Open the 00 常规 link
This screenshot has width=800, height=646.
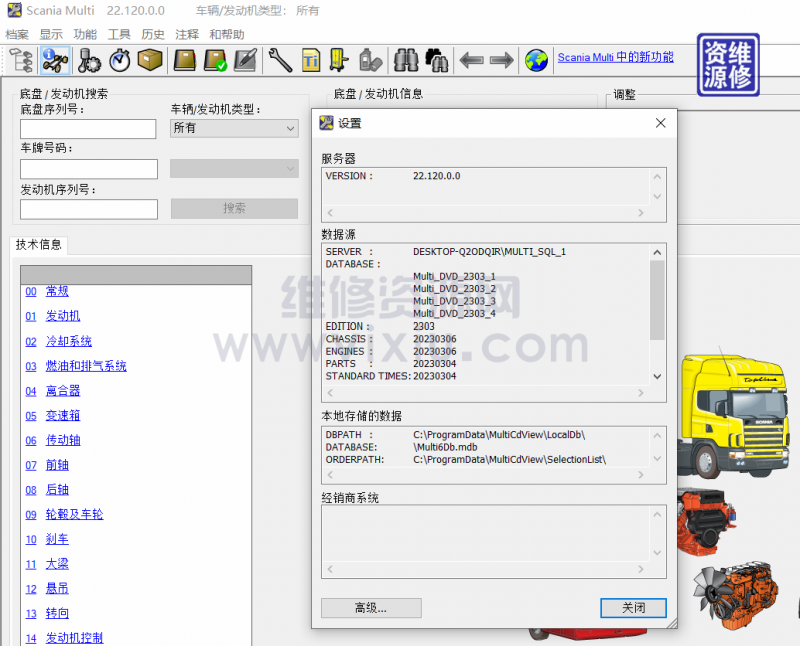point(47,291)
